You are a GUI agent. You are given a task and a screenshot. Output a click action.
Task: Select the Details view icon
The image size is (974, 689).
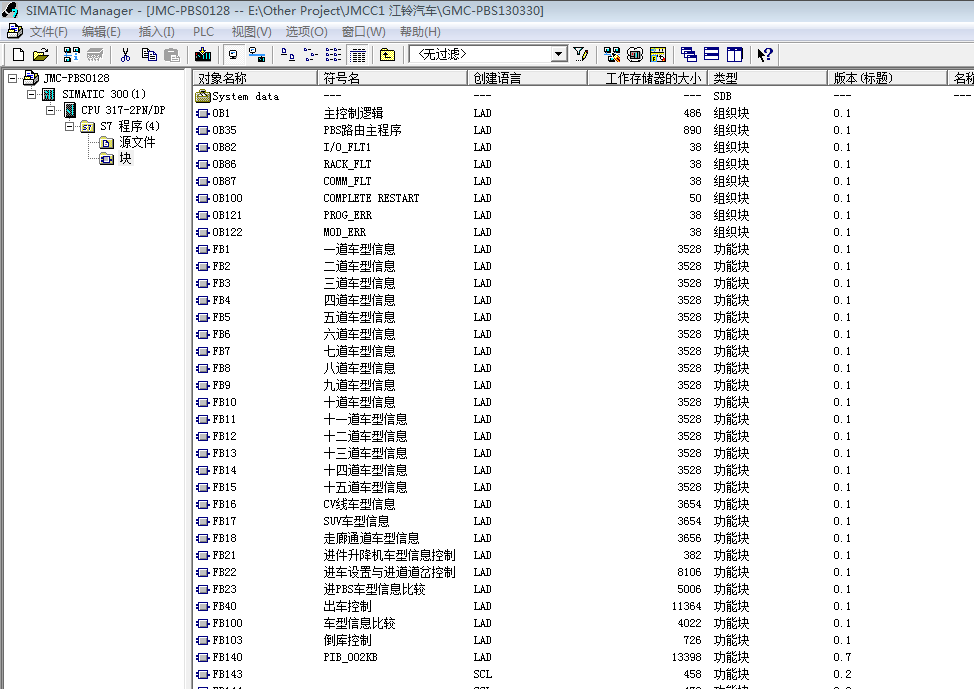[357, 55]
